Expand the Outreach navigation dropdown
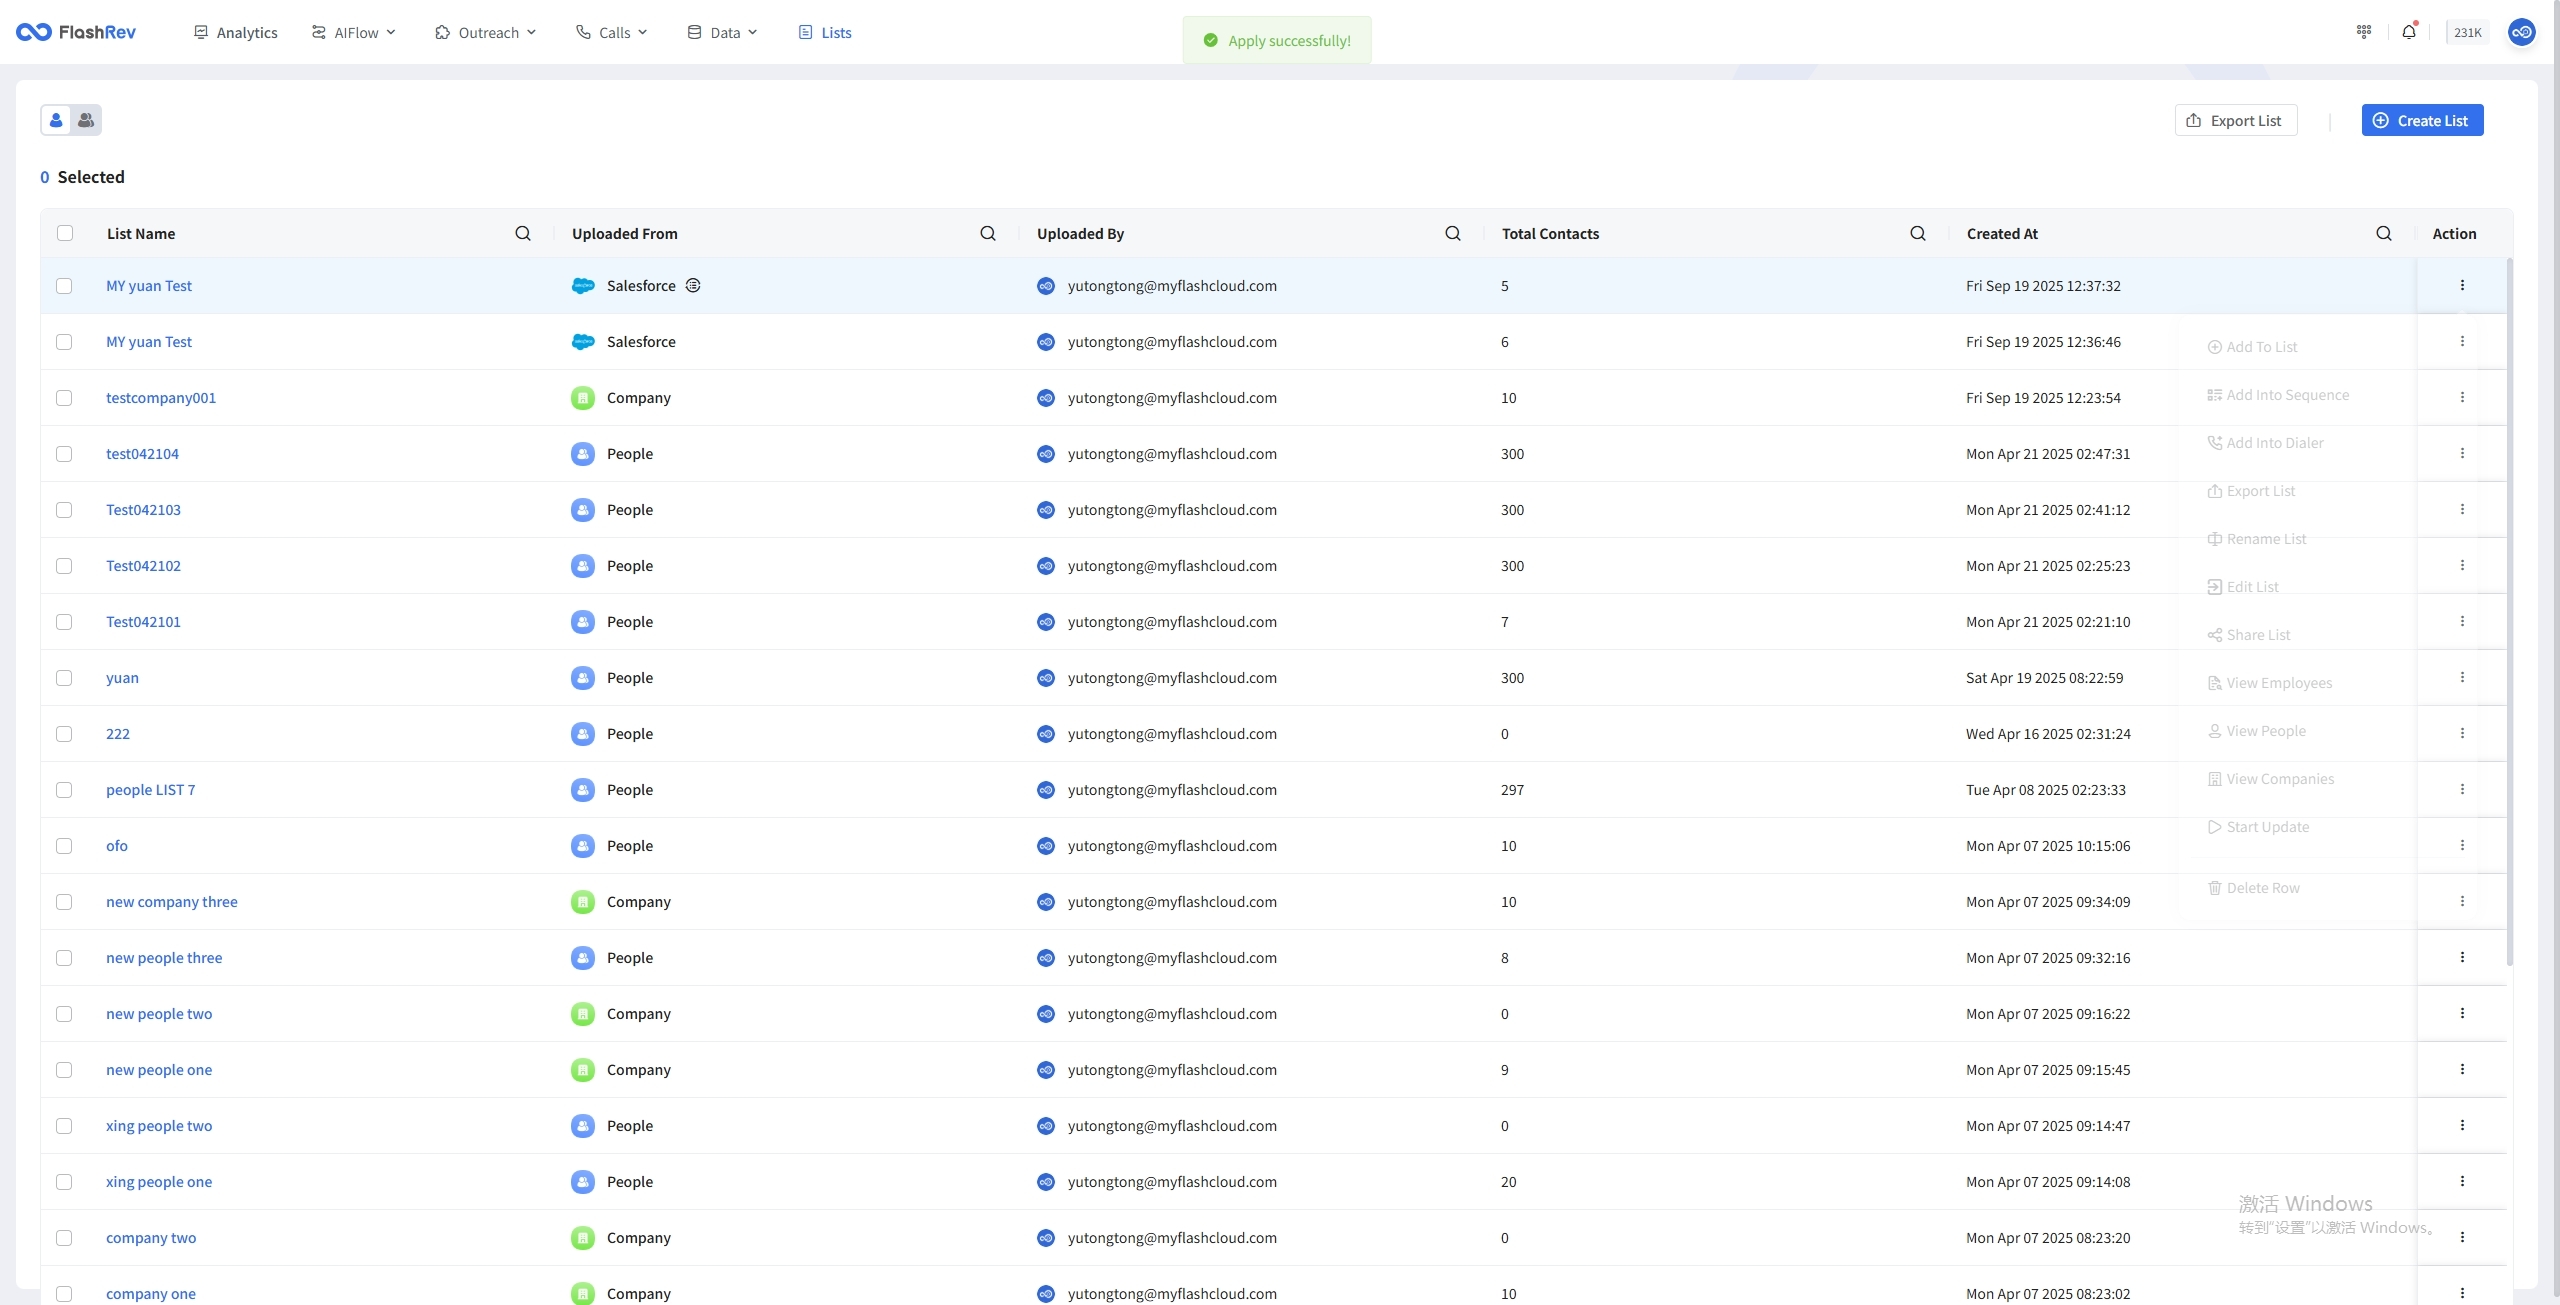This screenshot has width=2560, height=1305. (486, 33)
